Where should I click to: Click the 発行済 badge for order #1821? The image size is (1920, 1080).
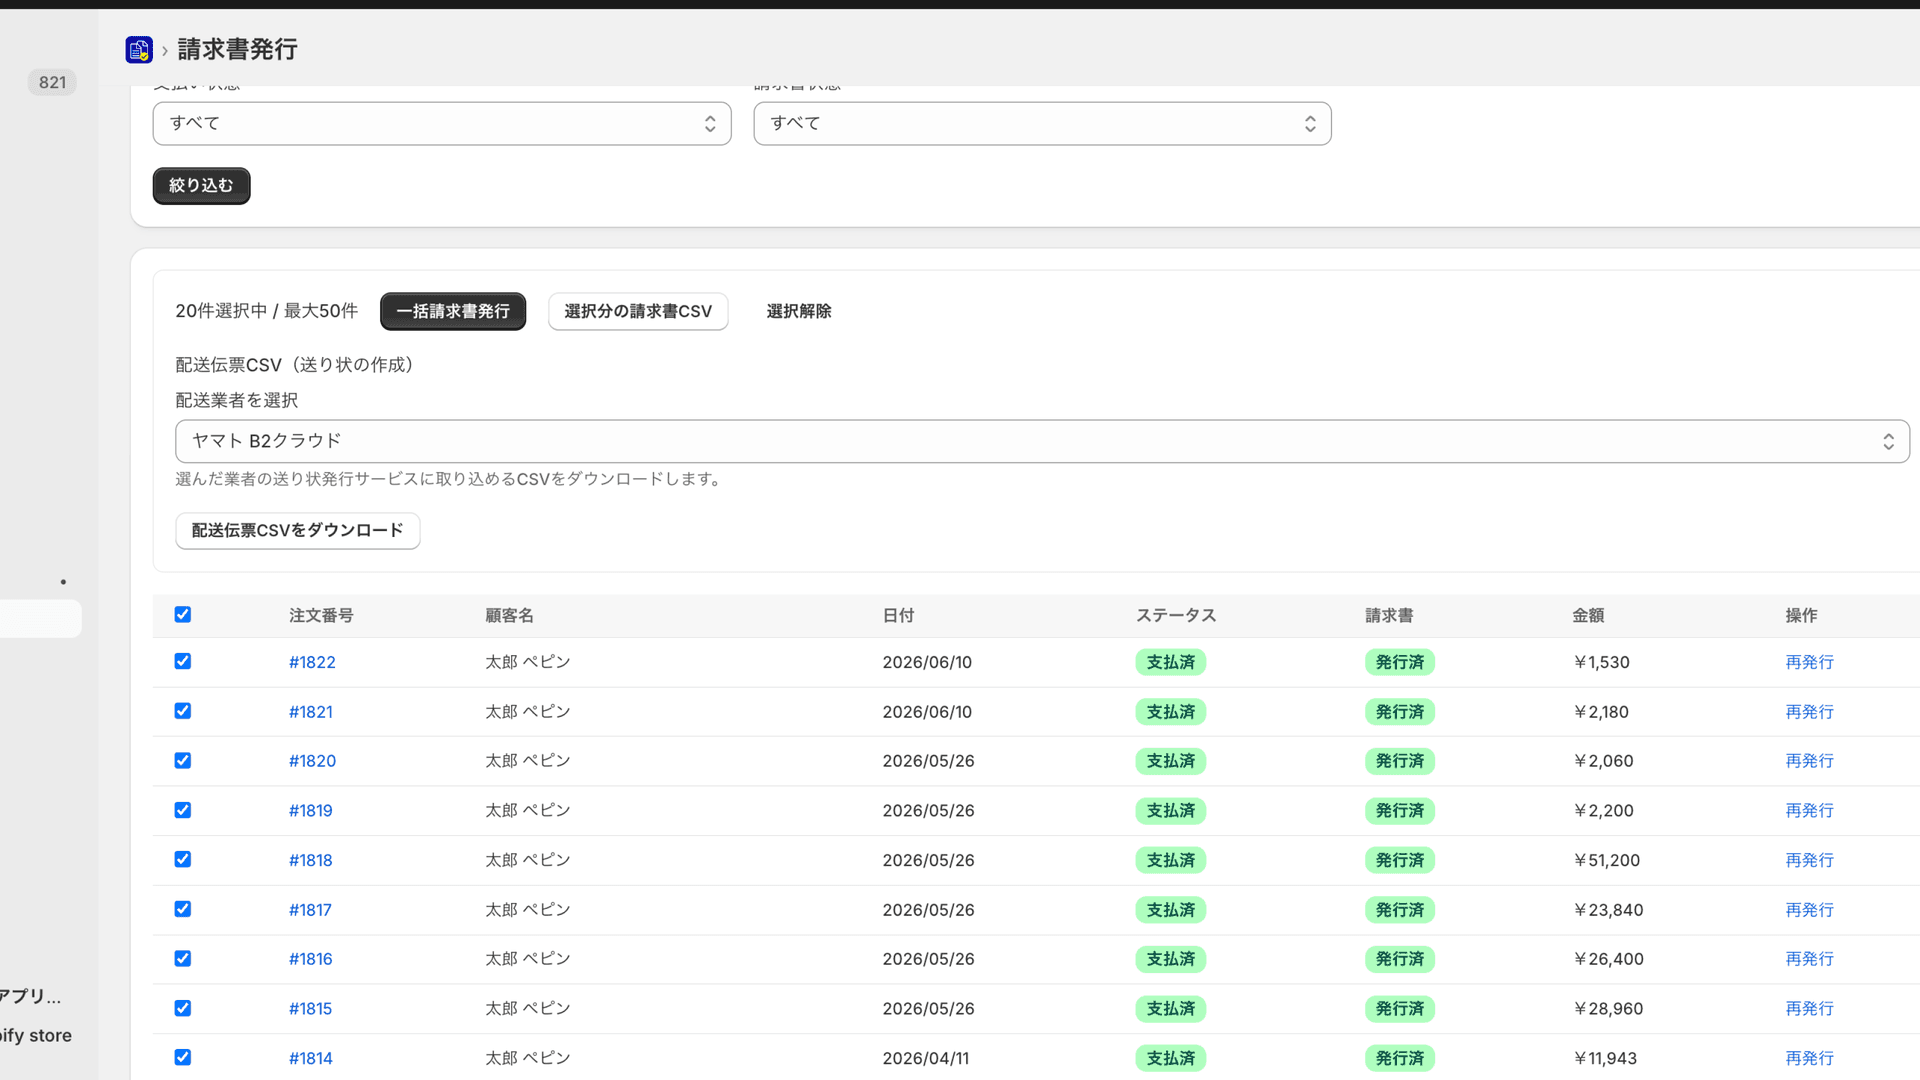pyautogui.click(x=1399, y=712)
